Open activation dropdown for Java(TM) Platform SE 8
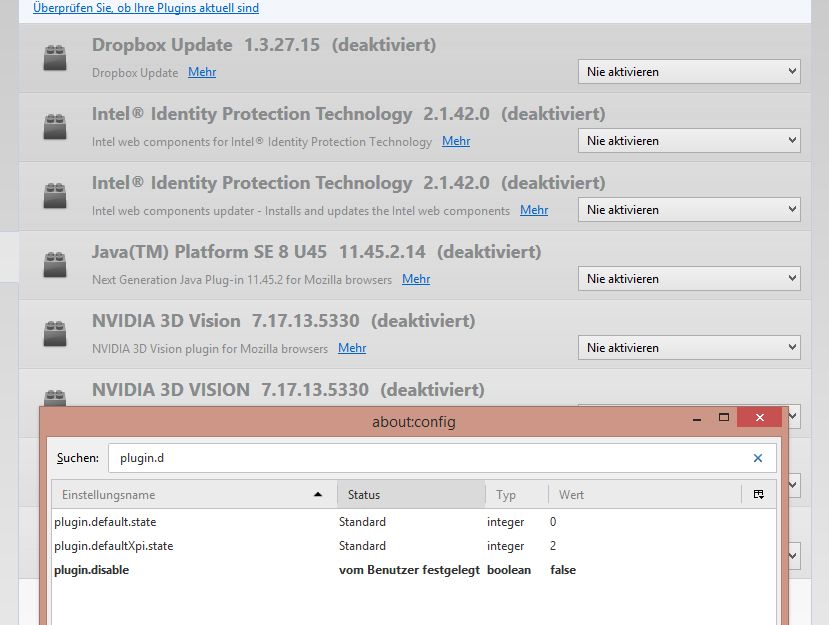Image resolution: width=829 pixels, height=625 pixels. click(689, 279)
